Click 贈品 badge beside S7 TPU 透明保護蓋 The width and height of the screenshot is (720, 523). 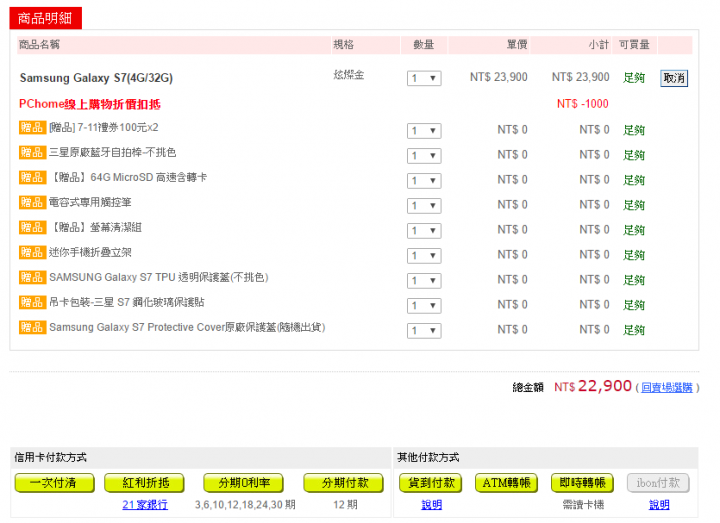(x=32, y=277)
